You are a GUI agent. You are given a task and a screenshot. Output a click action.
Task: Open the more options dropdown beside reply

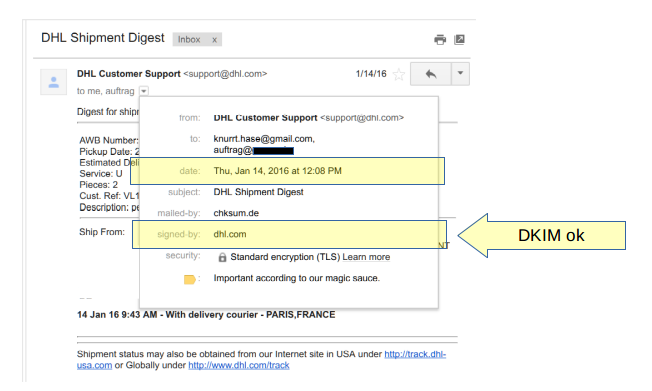click(x=460, y=74)
